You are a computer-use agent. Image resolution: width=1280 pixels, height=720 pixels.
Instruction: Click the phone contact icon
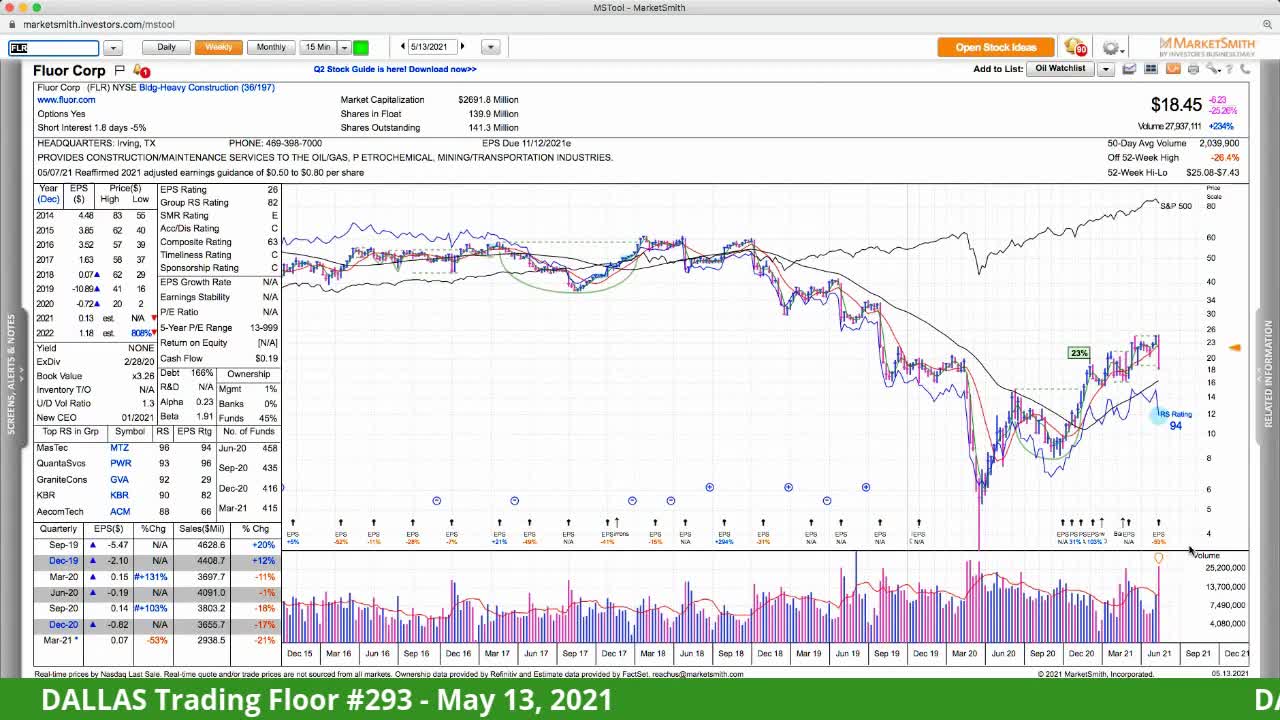coord(1245,69)
